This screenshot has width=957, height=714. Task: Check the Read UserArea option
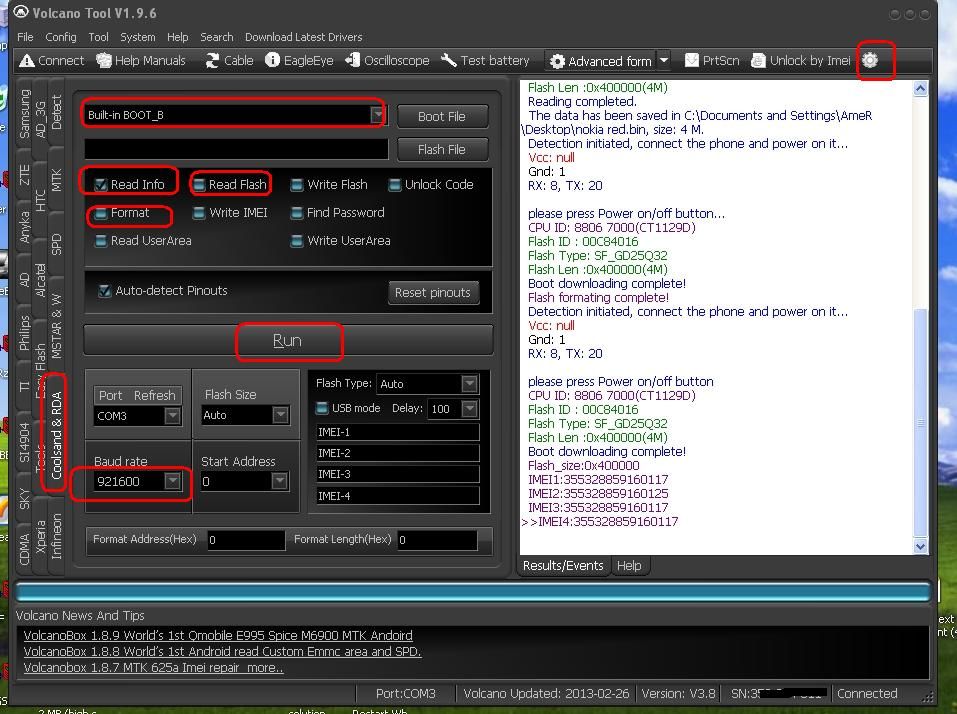pyautogui.click(x=101, y=241)
